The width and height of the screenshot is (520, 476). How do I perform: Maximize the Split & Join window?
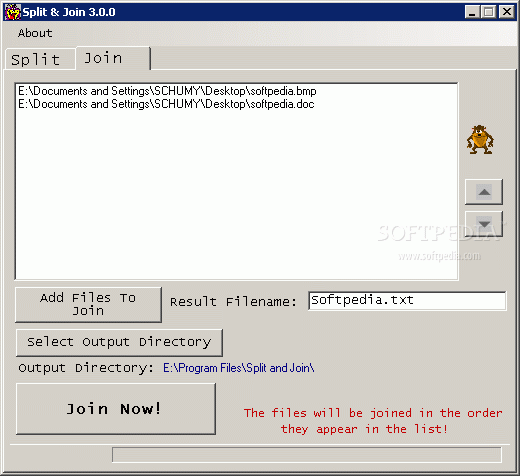click(489, 12)
